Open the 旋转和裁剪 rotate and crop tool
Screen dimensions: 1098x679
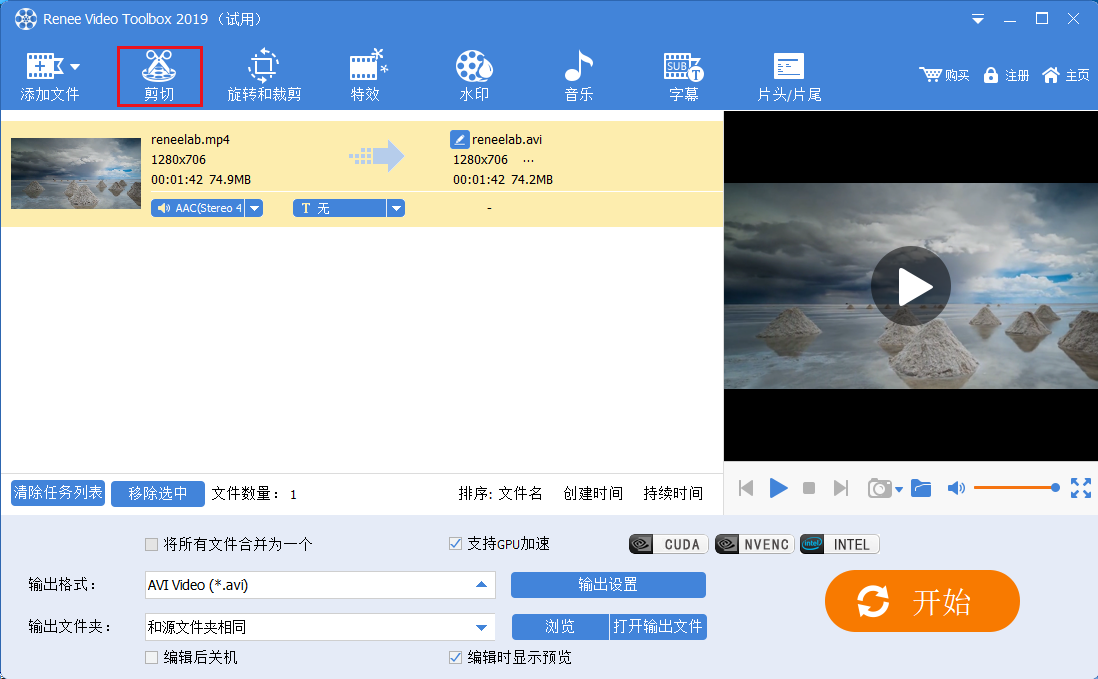pos(264,76)
